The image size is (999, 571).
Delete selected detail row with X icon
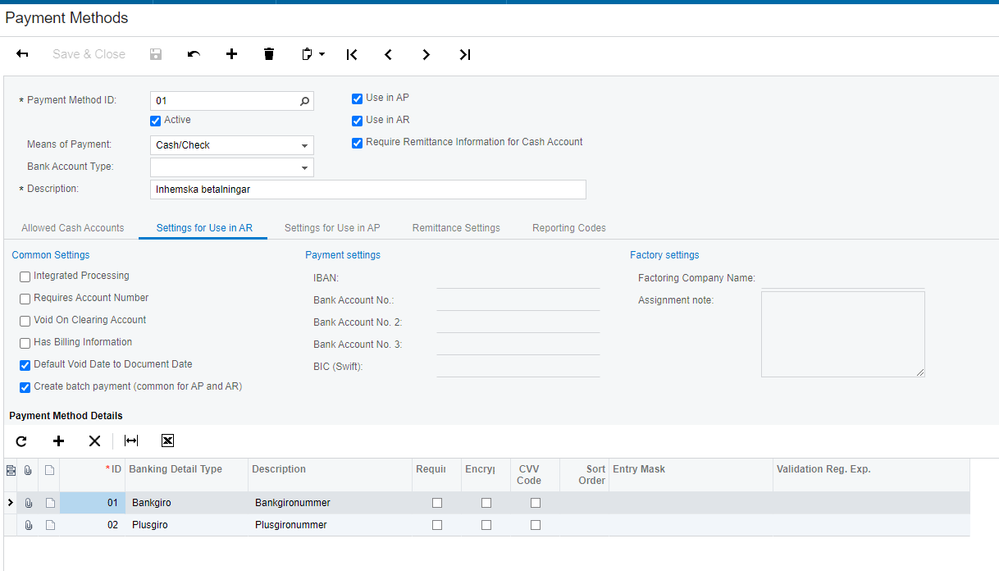coord(94,441)
